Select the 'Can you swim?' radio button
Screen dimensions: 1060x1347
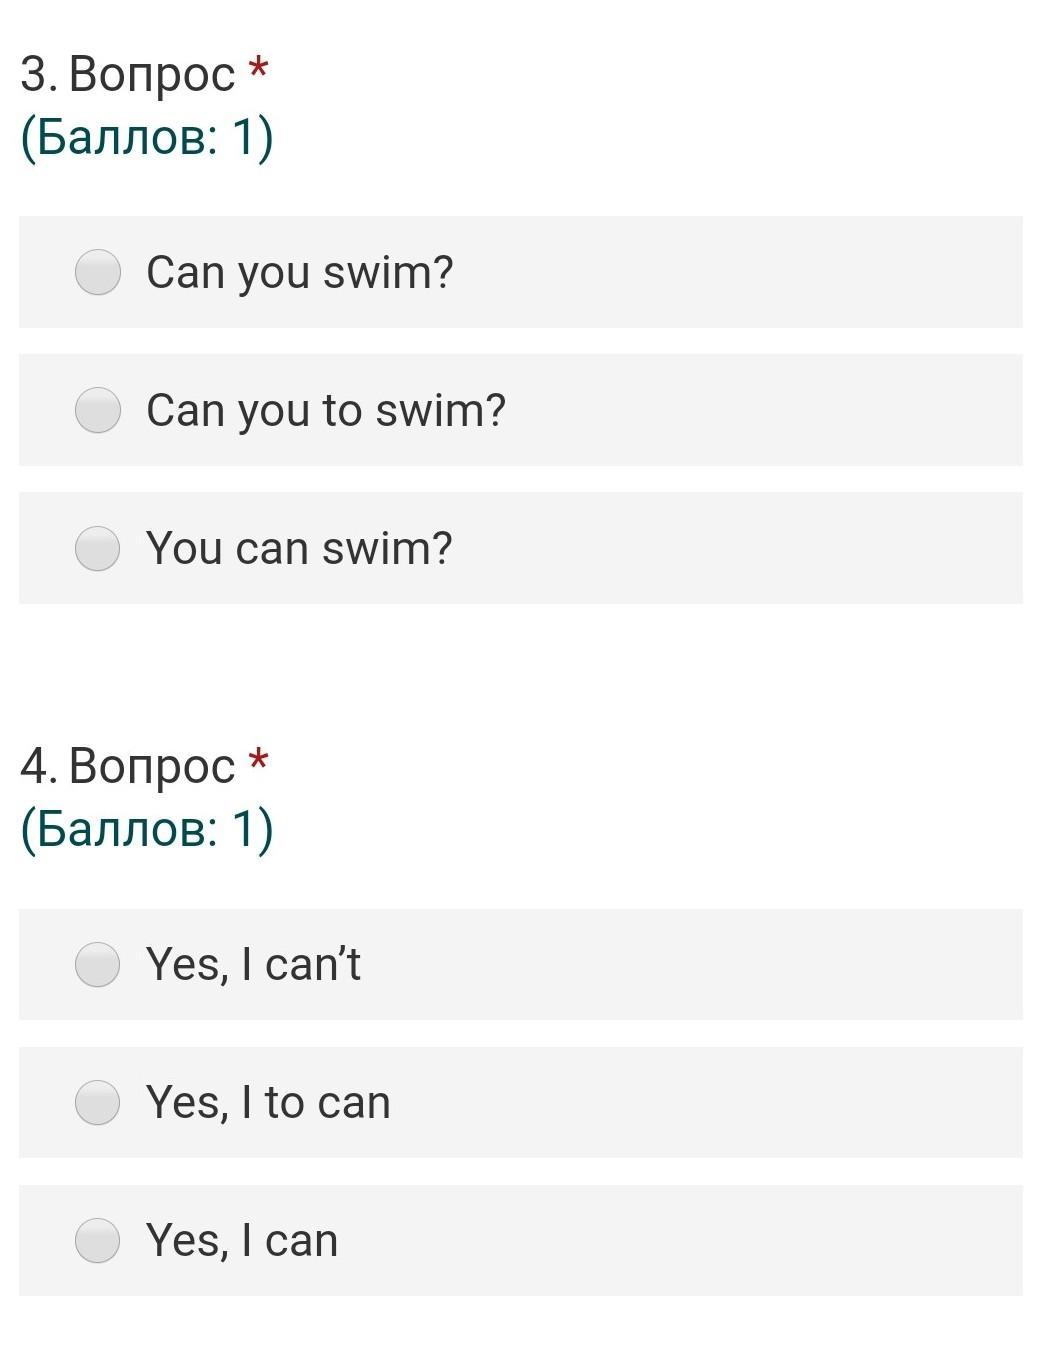pyautogui.click(x=98, y=272)
